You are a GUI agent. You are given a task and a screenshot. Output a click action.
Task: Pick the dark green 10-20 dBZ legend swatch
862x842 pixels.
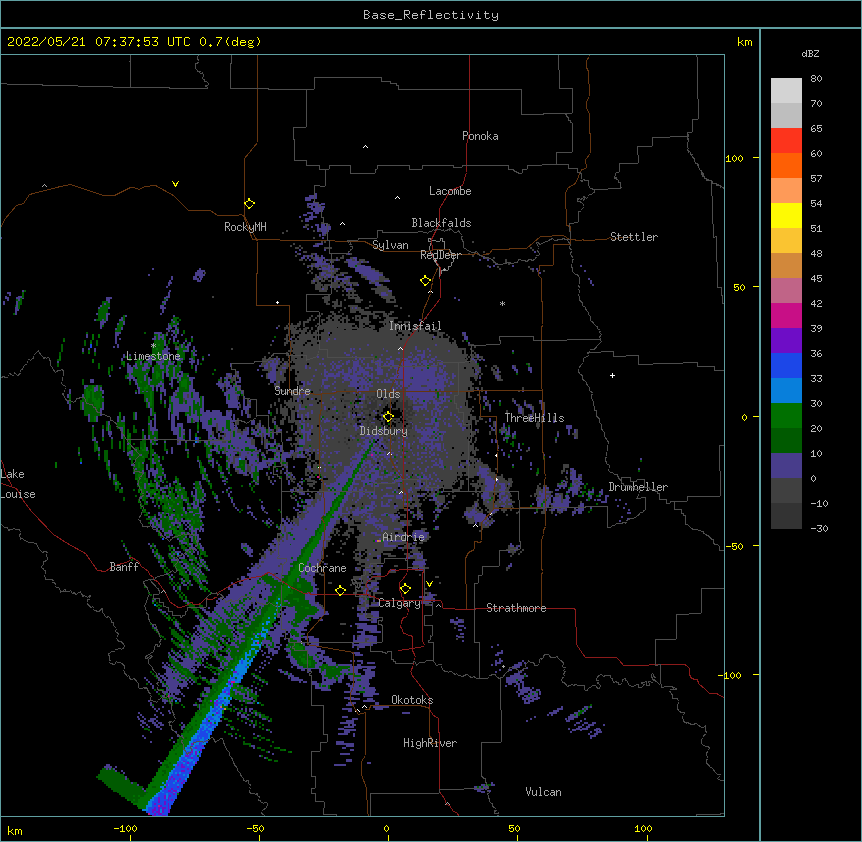(x=786, y=441)
